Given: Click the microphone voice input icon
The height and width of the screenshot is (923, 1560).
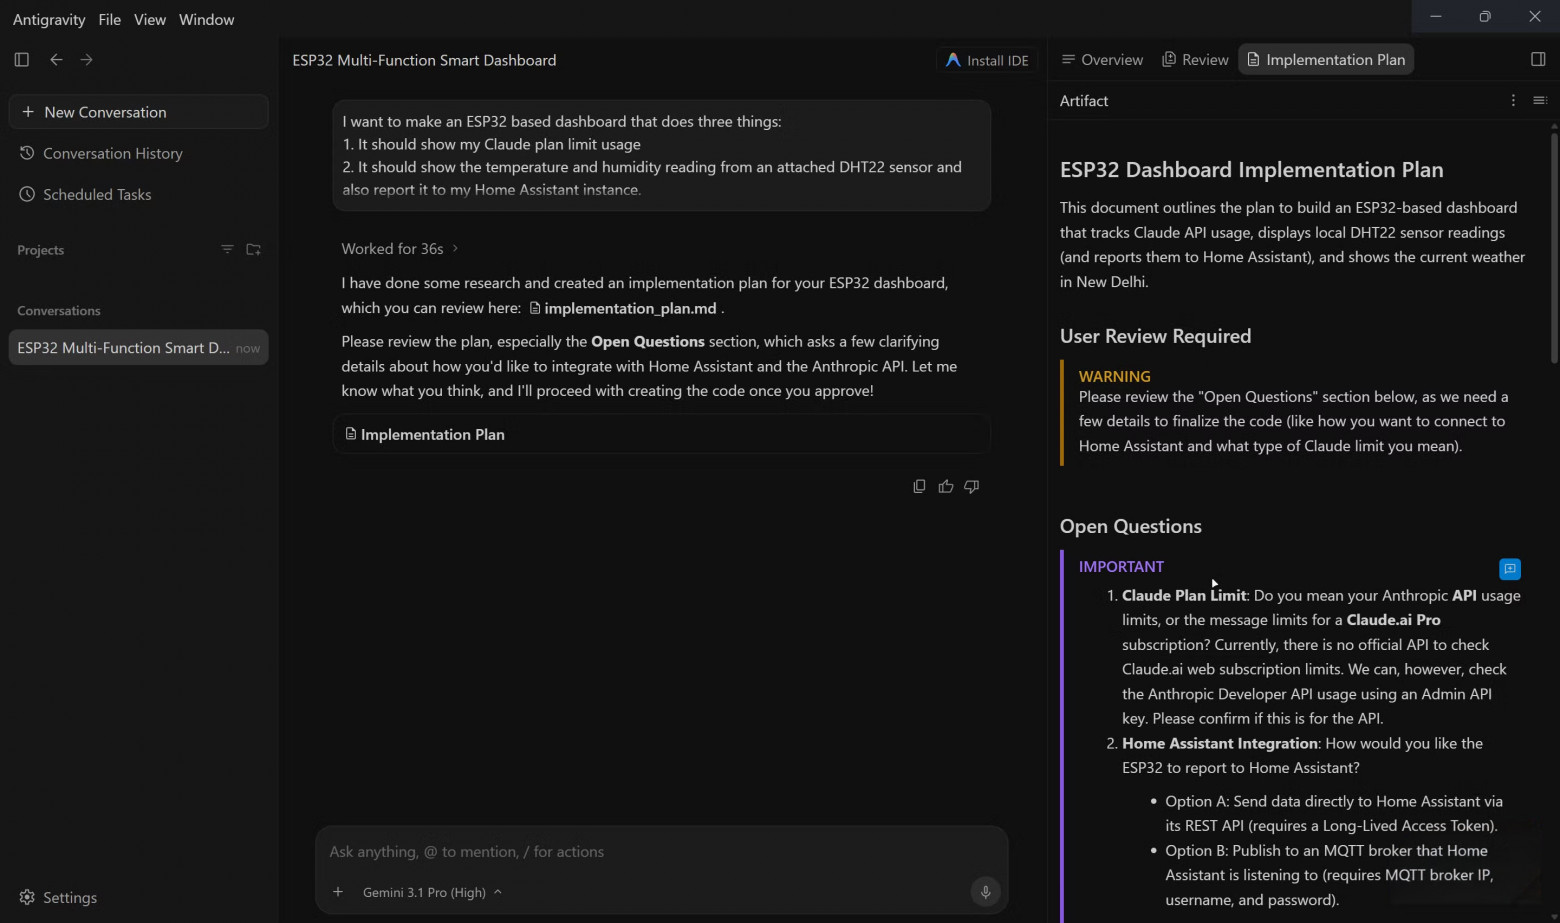Looking at the screenshot, I should (985, 892).
